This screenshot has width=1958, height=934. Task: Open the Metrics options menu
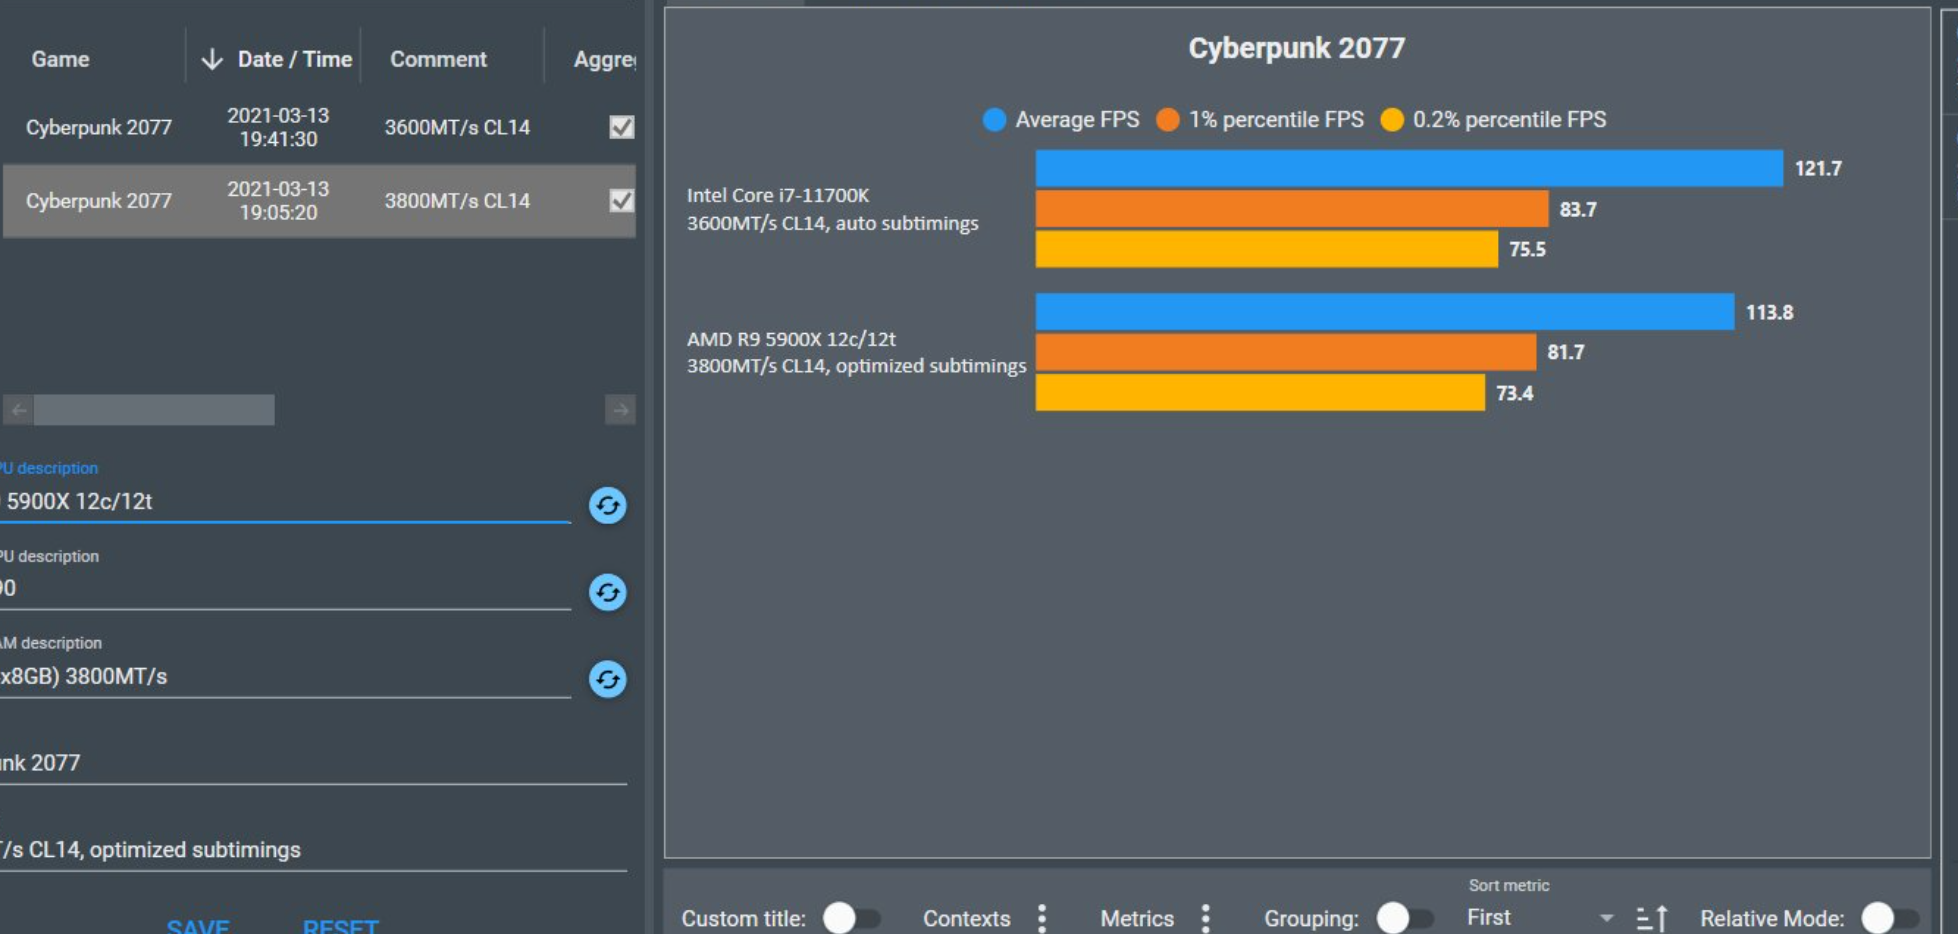click(x=1206, y=918)
